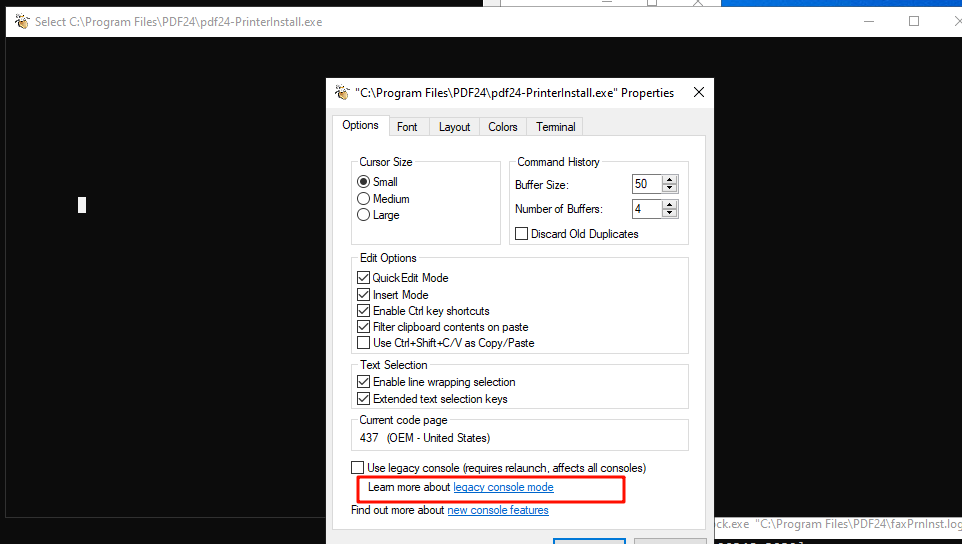Screen dimensions: 962x544
Task: Enable Discard Old Duplicates
Action: click(x=521, y=234)
